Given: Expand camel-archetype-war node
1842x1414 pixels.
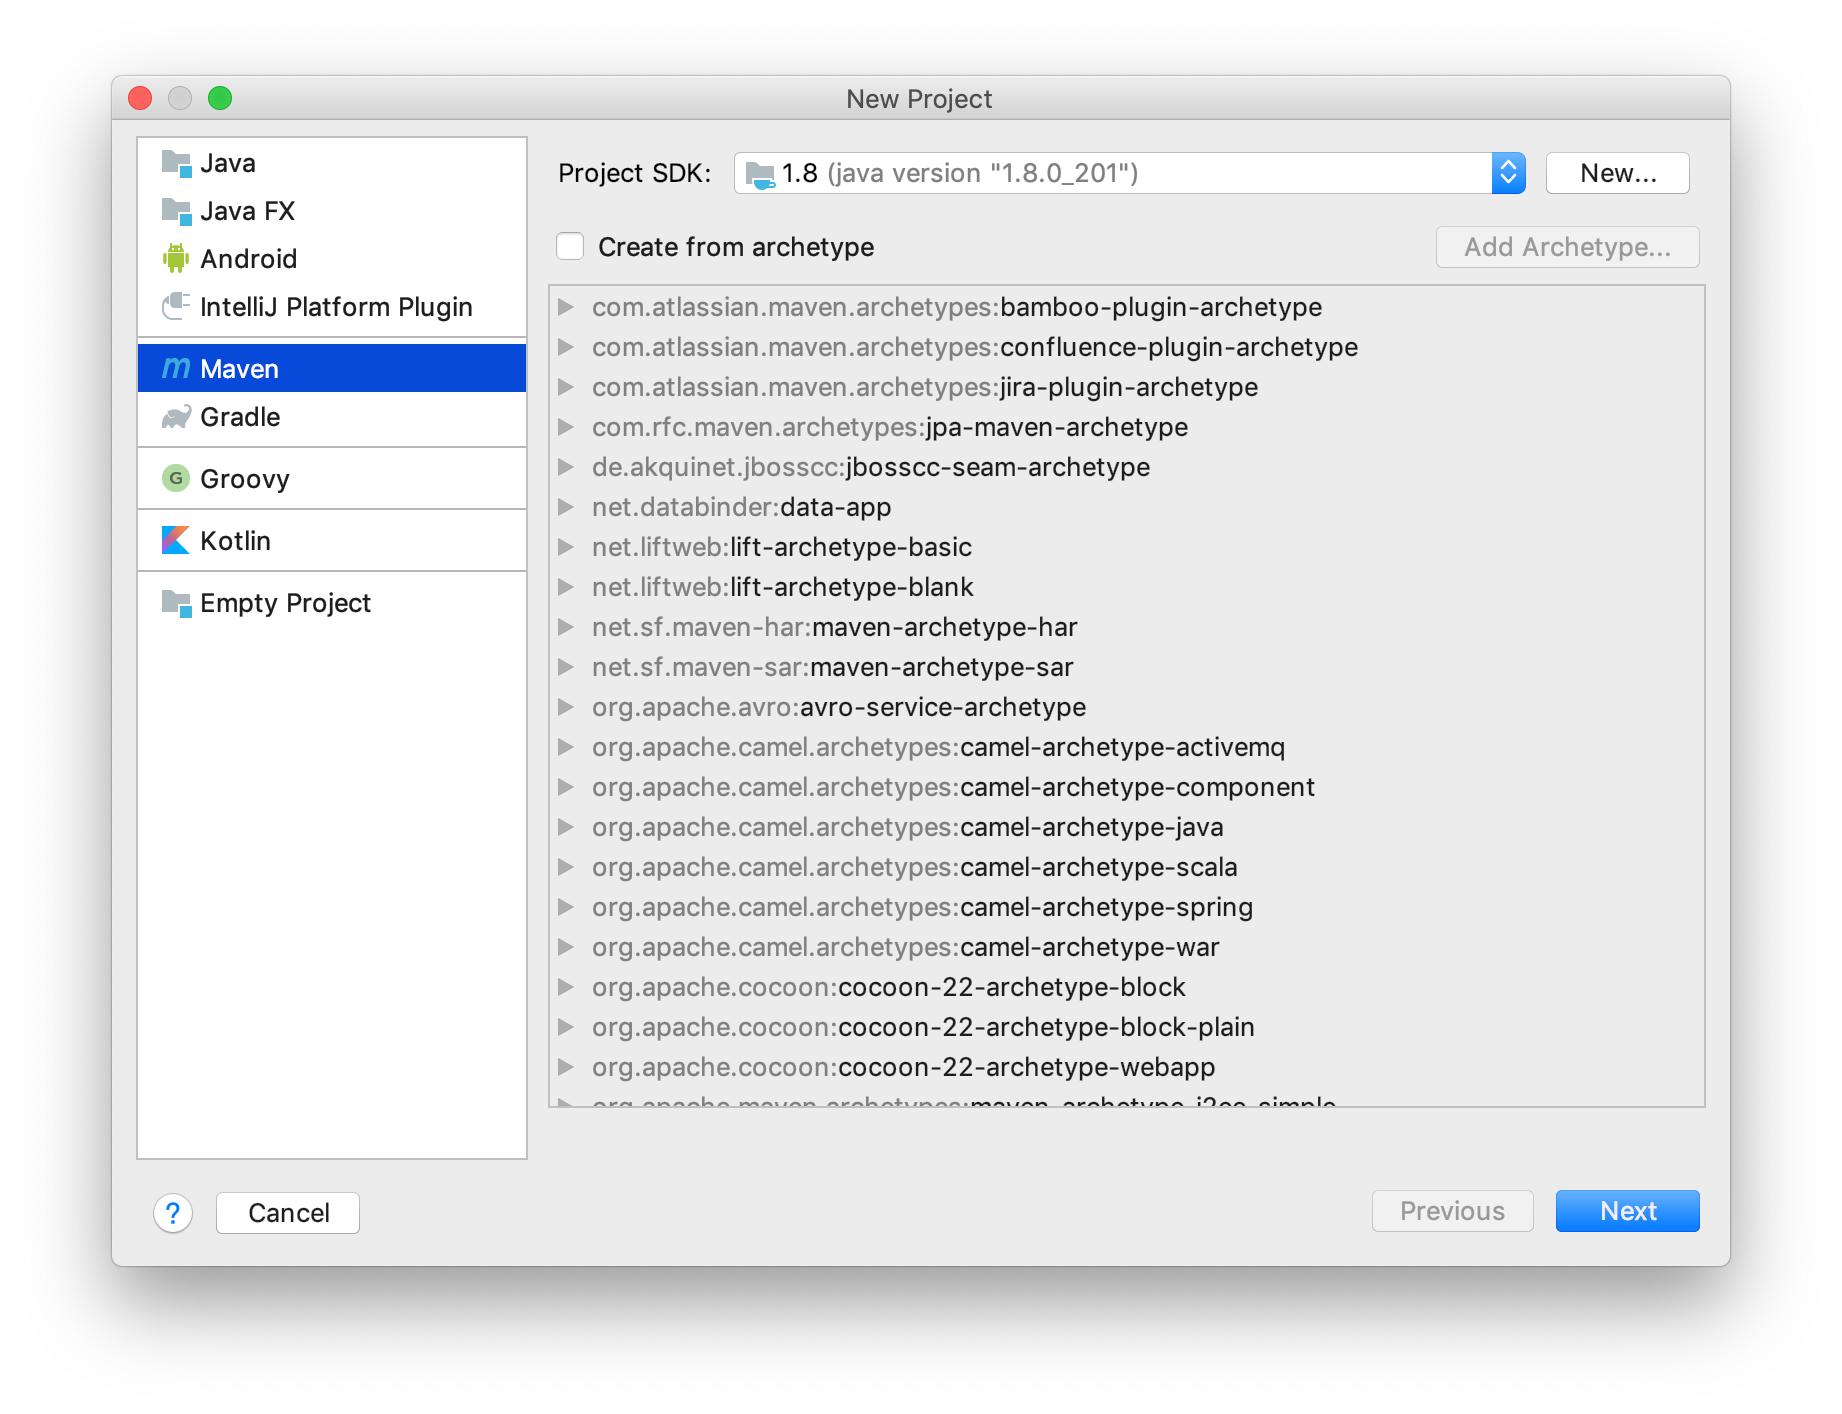Looking at the screenshot, I should click(x=566, y=946).
